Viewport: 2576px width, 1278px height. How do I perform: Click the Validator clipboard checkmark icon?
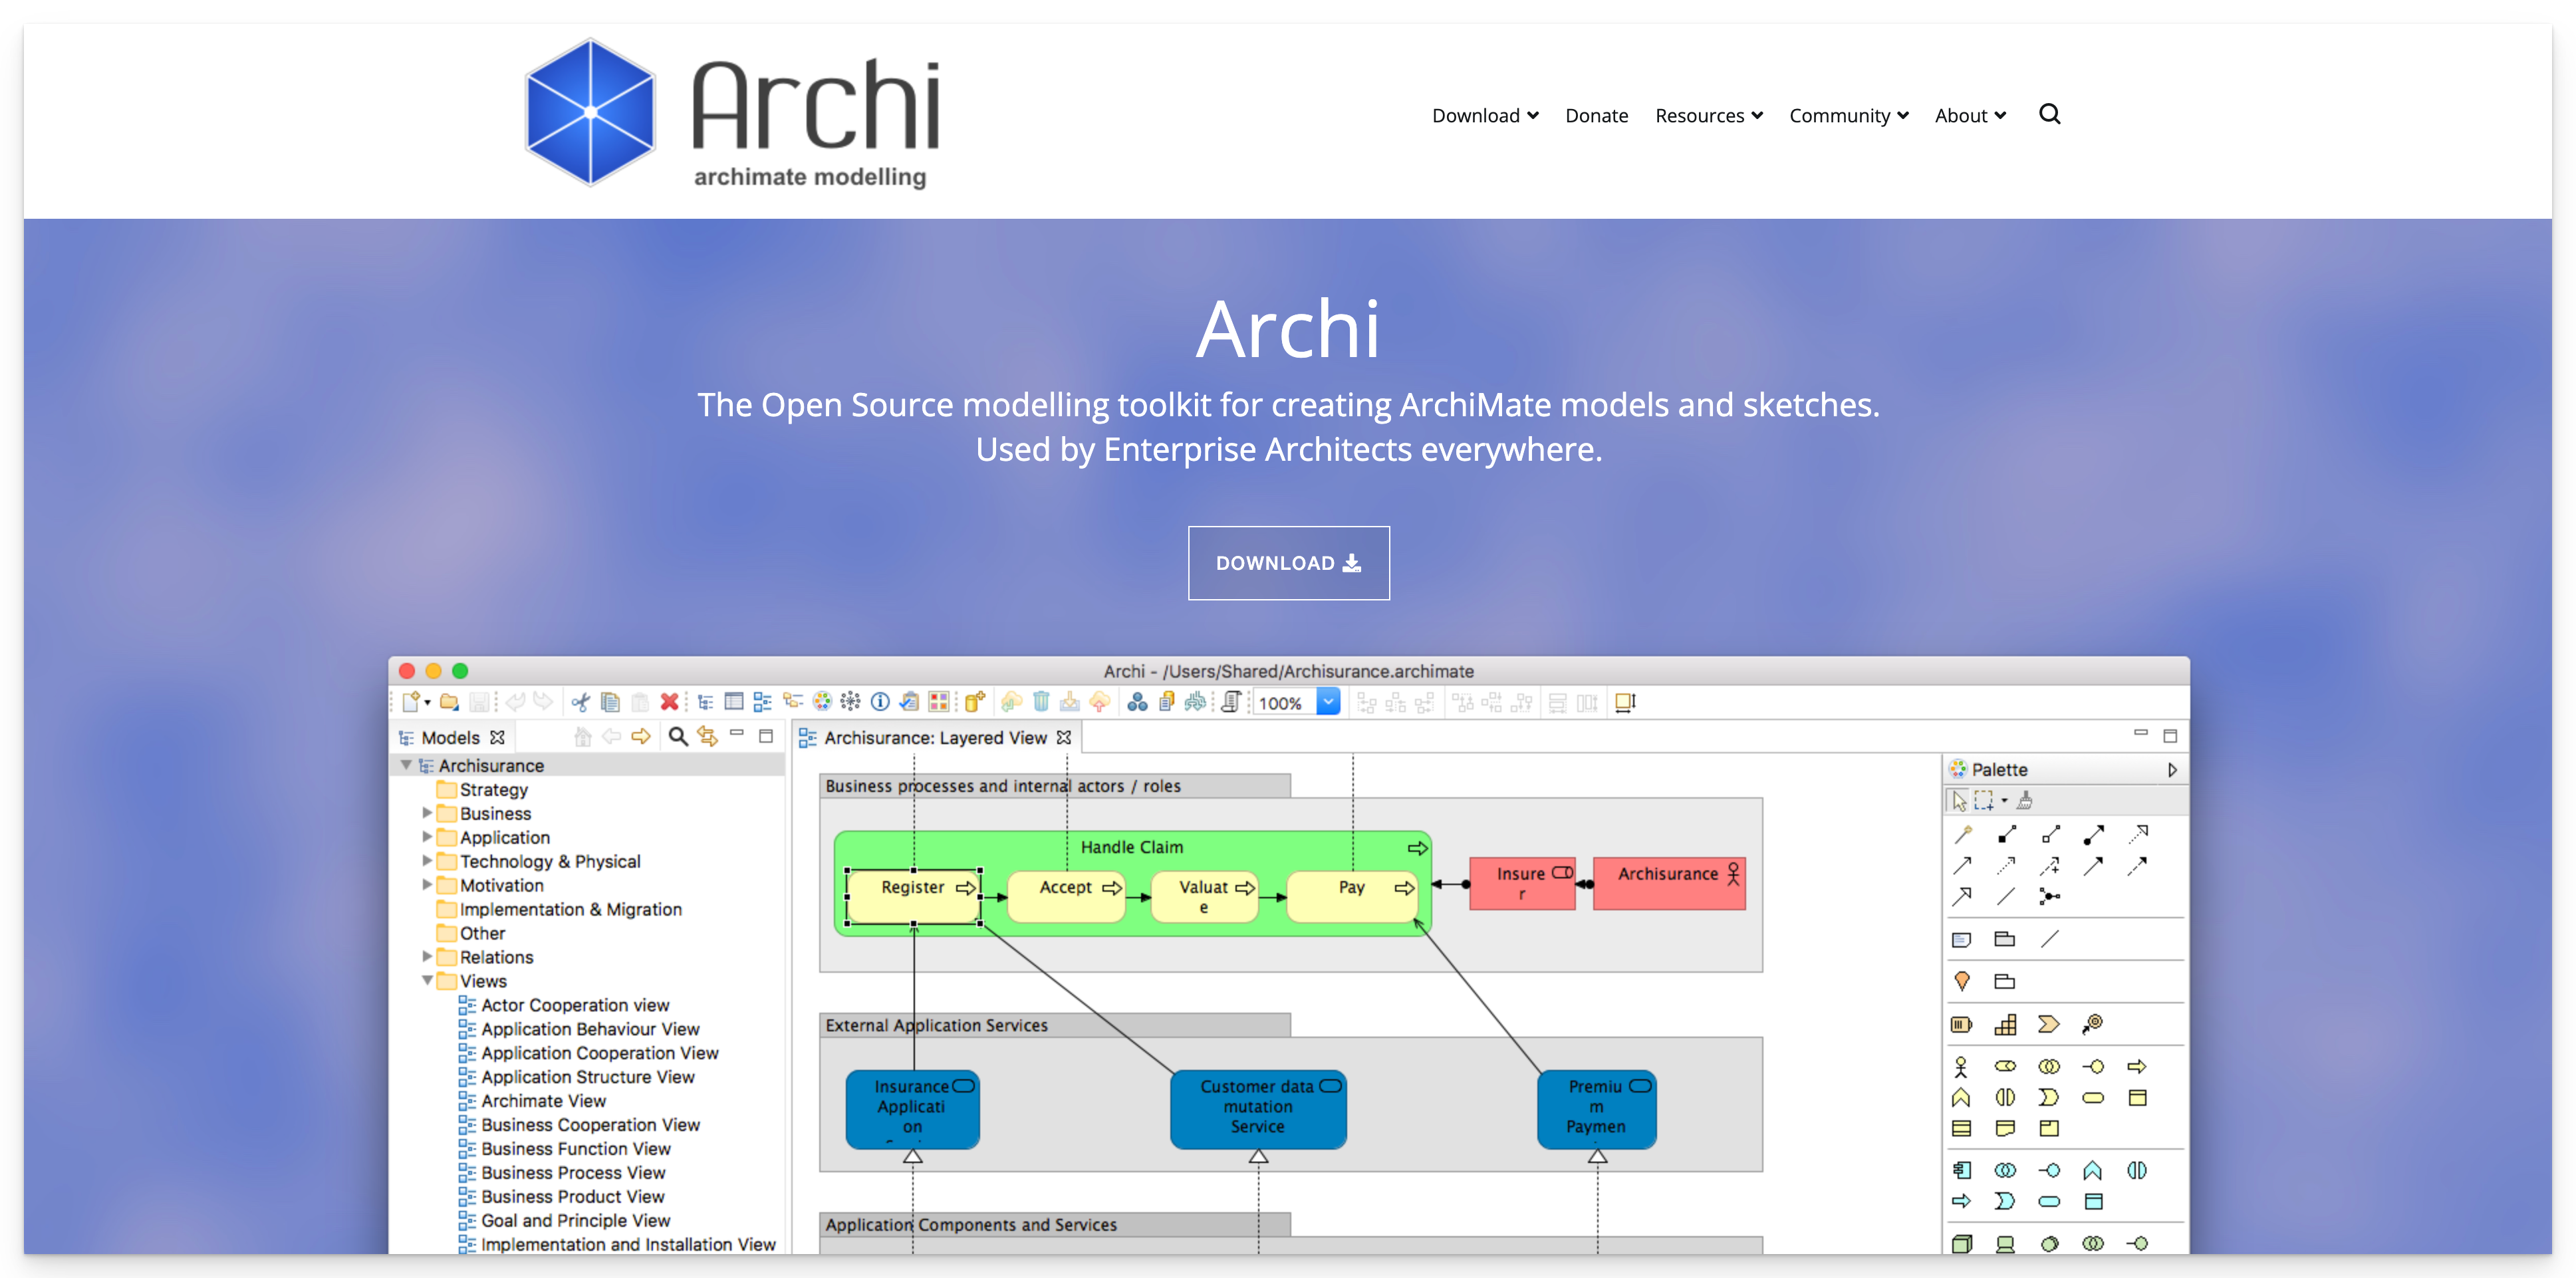tap(909, 702)
